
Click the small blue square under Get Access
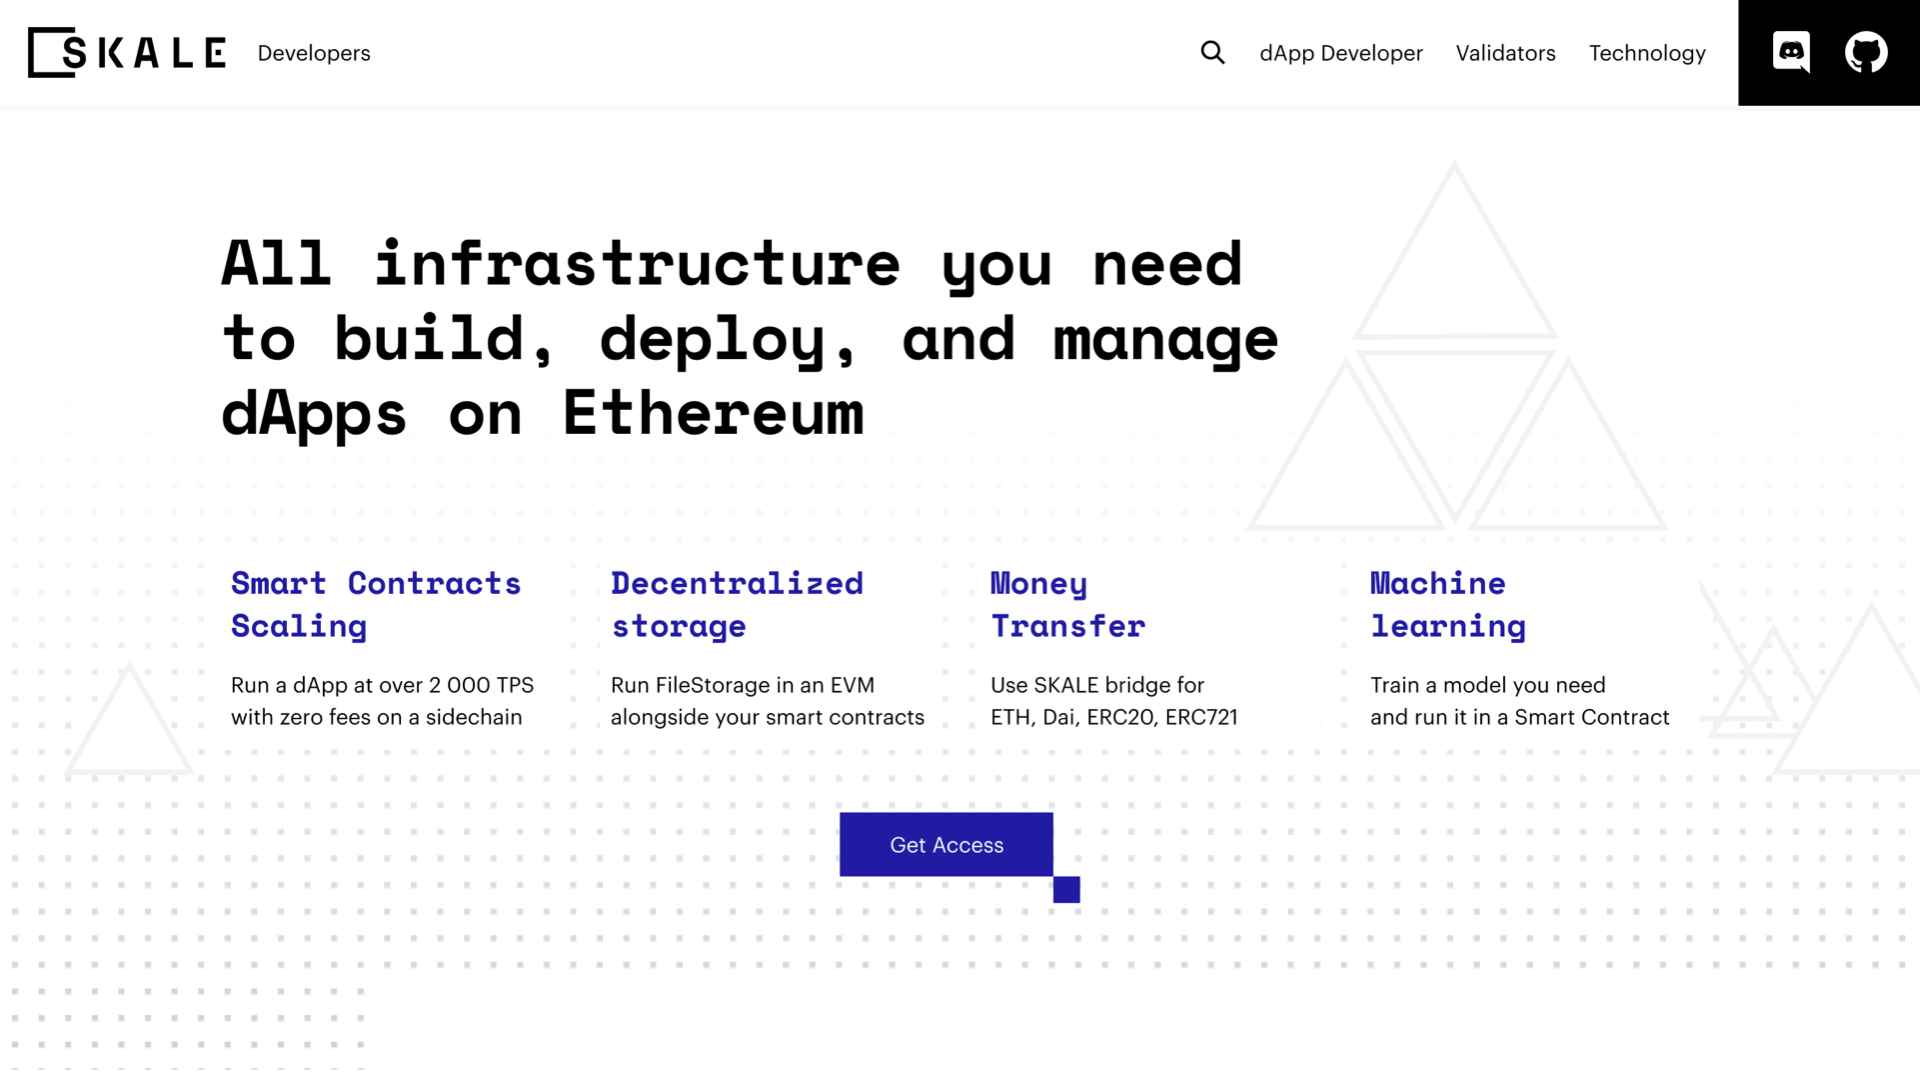[x=1066, y=889]
